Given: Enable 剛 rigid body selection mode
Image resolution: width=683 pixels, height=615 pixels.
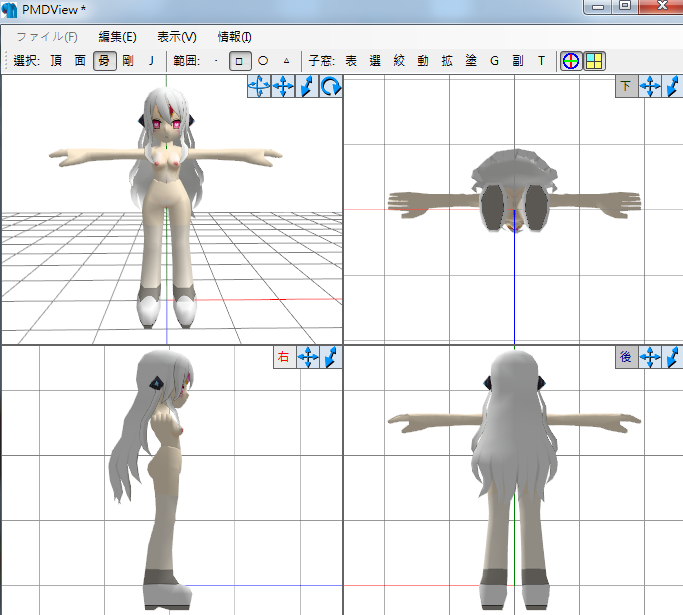Looking at the screenshot, I should point(128,61).
